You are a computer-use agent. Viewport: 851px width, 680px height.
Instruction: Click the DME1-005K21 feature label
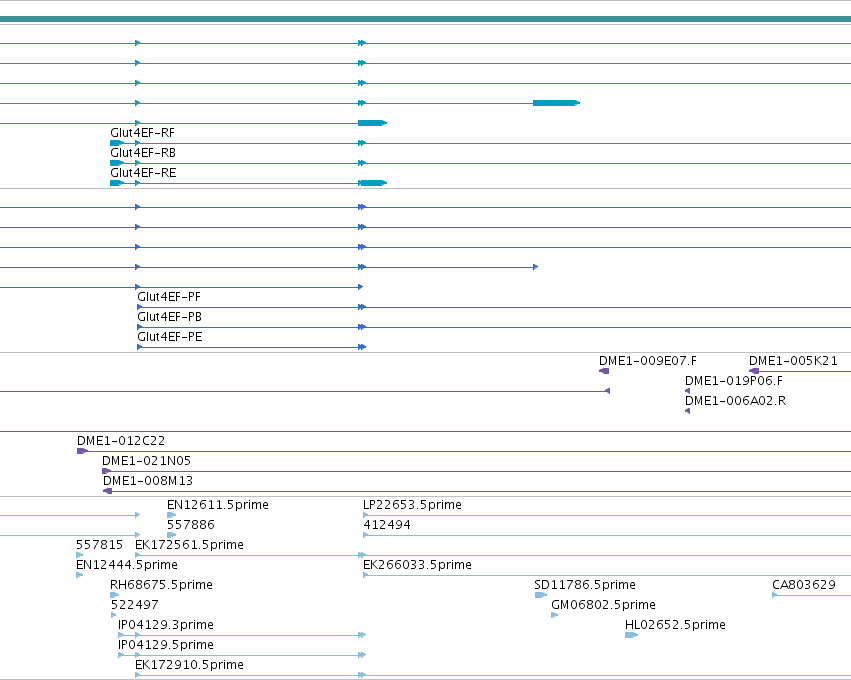(793, 361)
